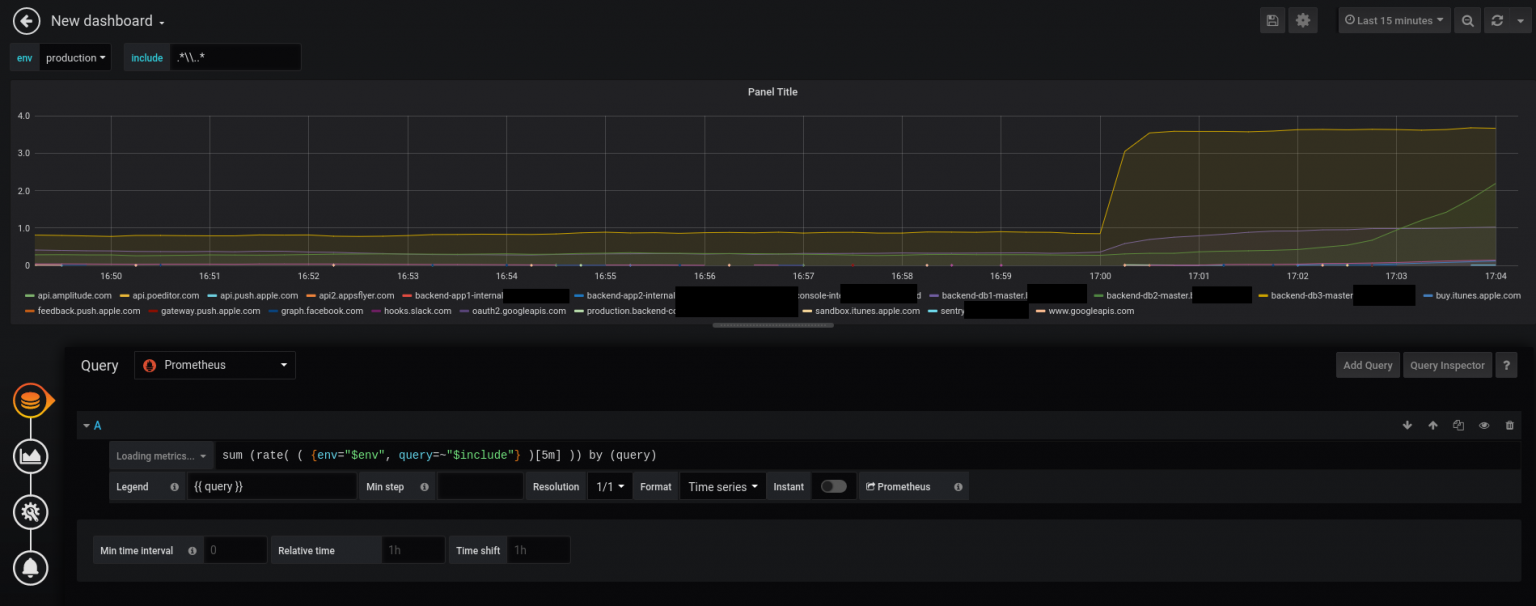
Task: Enable the Instant query toggle
Action: tap(834, 486)
